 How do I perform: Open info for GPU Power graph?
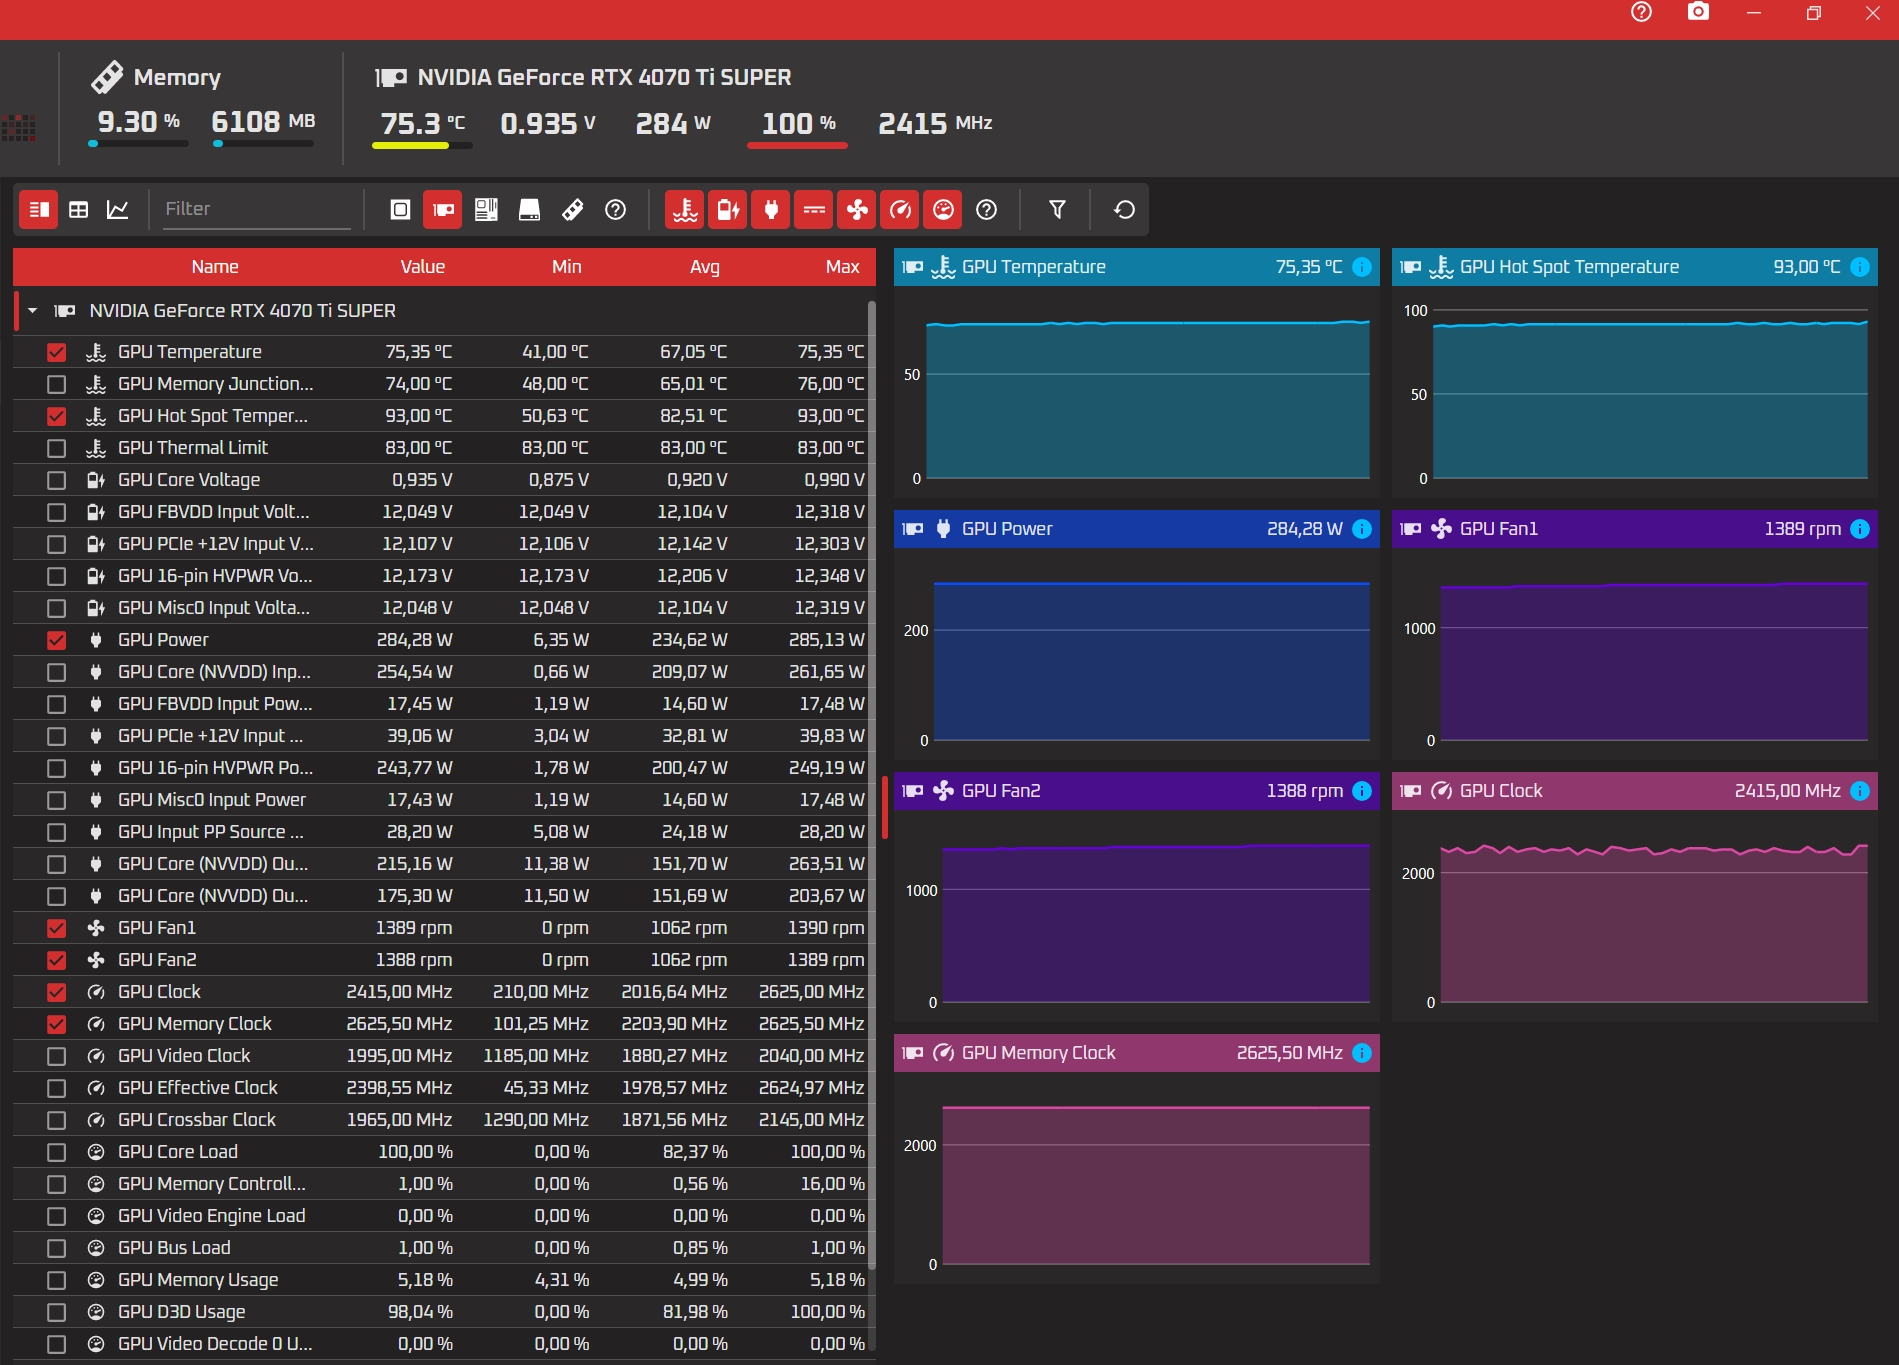1362,529
